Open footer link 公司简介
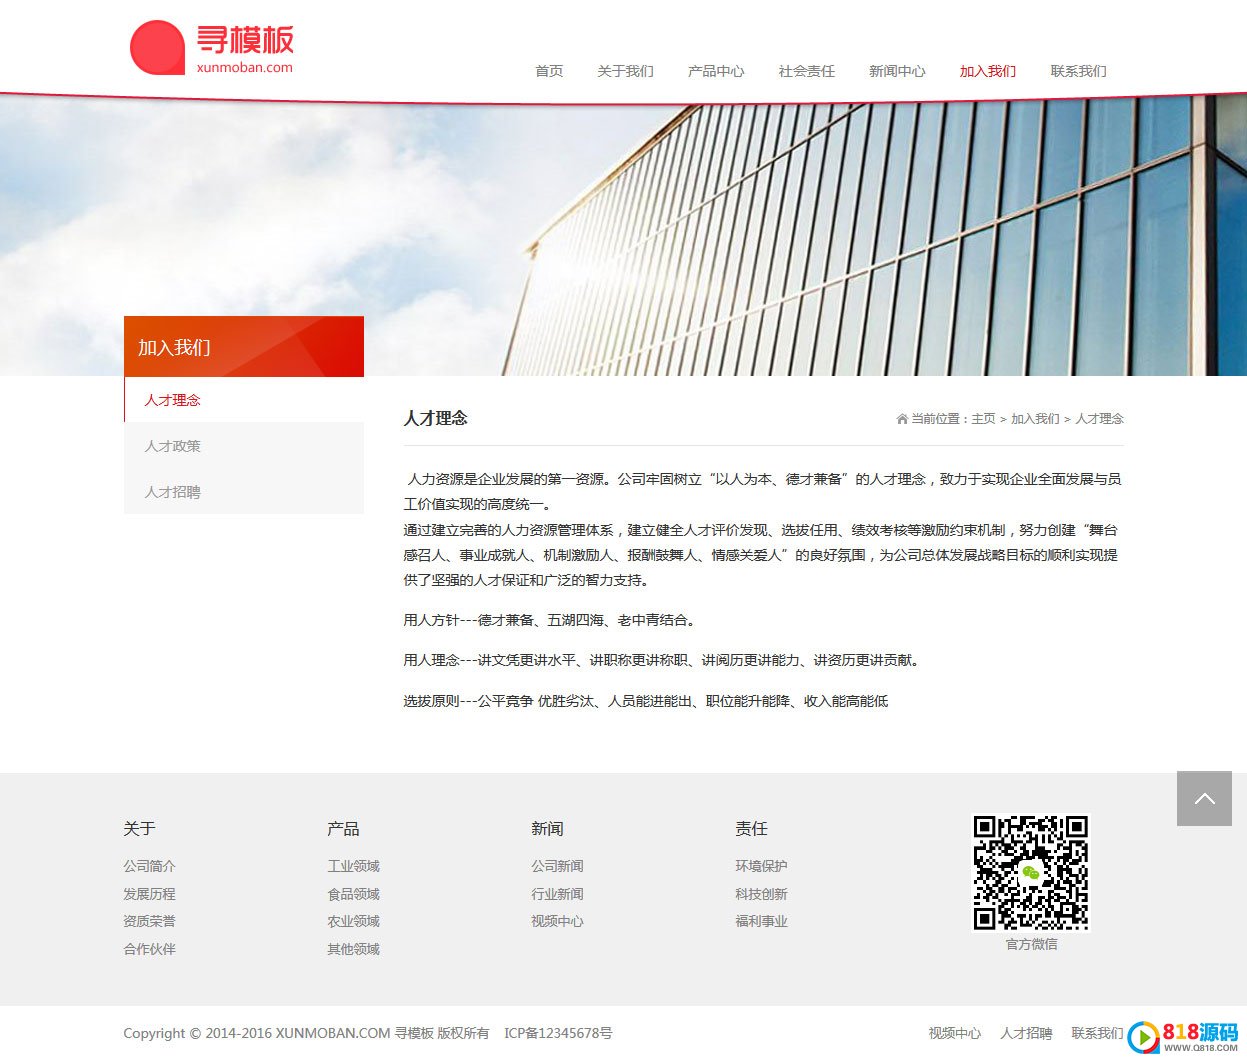 [149, 866]
